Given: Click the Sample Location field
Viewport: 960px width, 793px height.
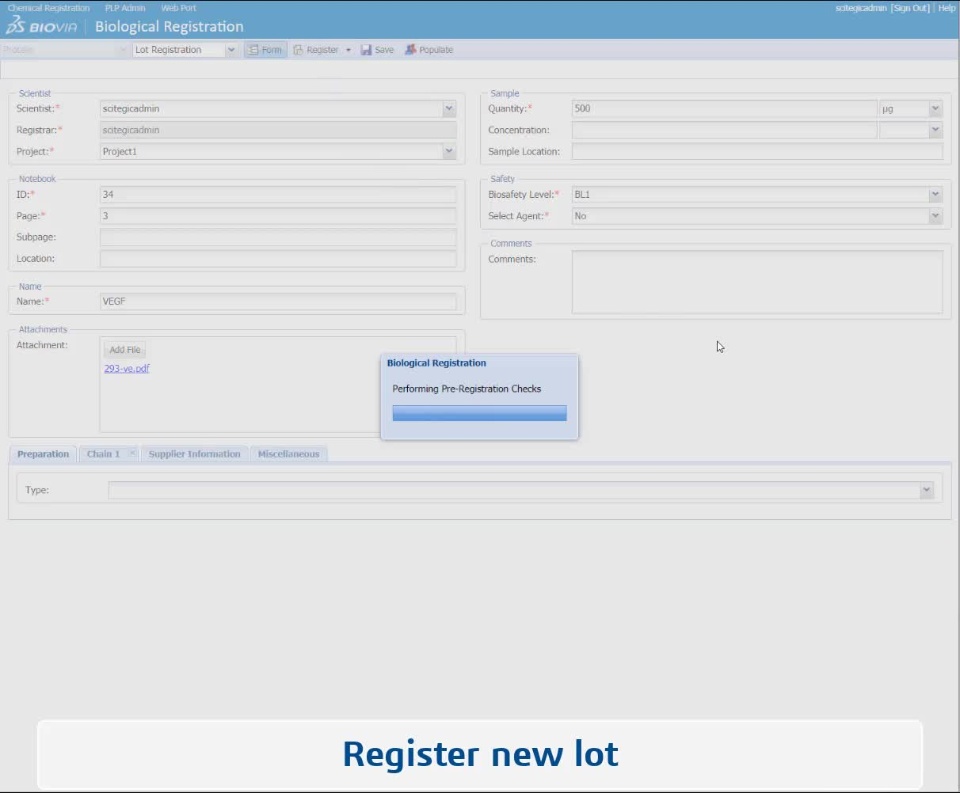Looking at the screenshot, I should click(757, 151).
